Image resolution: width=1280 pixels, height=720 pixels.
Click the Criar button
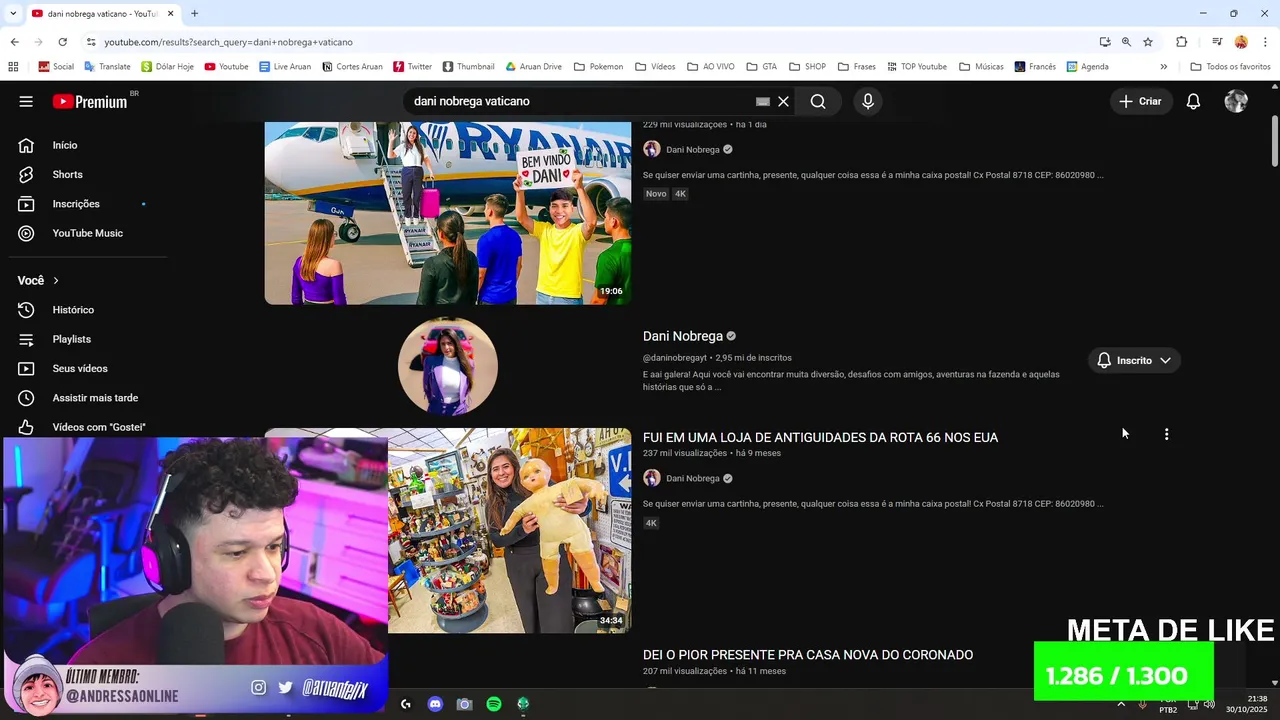(x=1141, y=101)
